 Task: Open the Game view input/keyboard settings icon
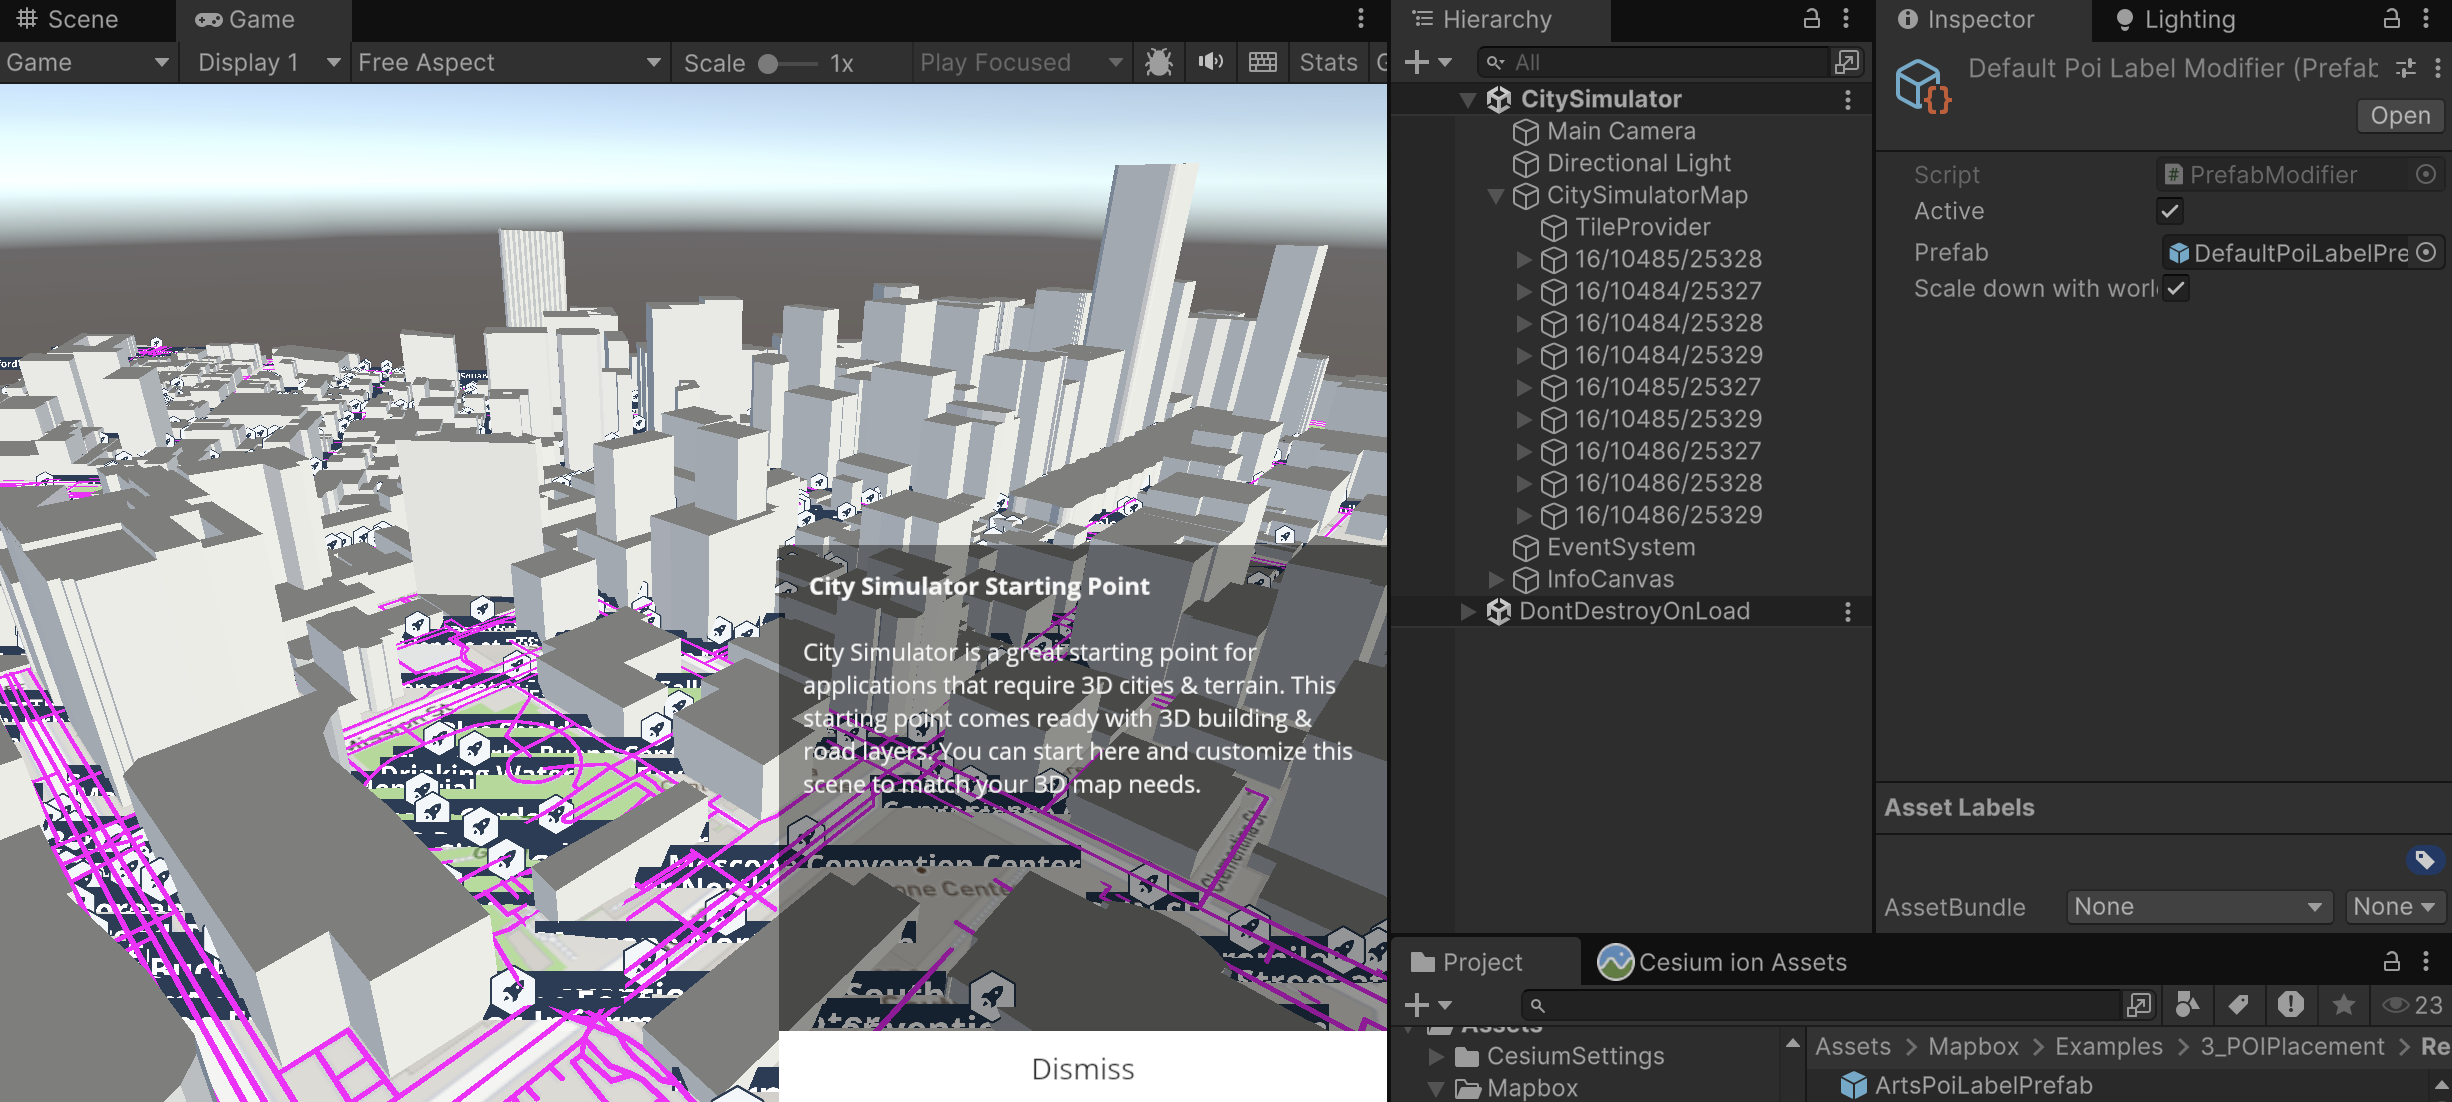tap(1263, 63)
